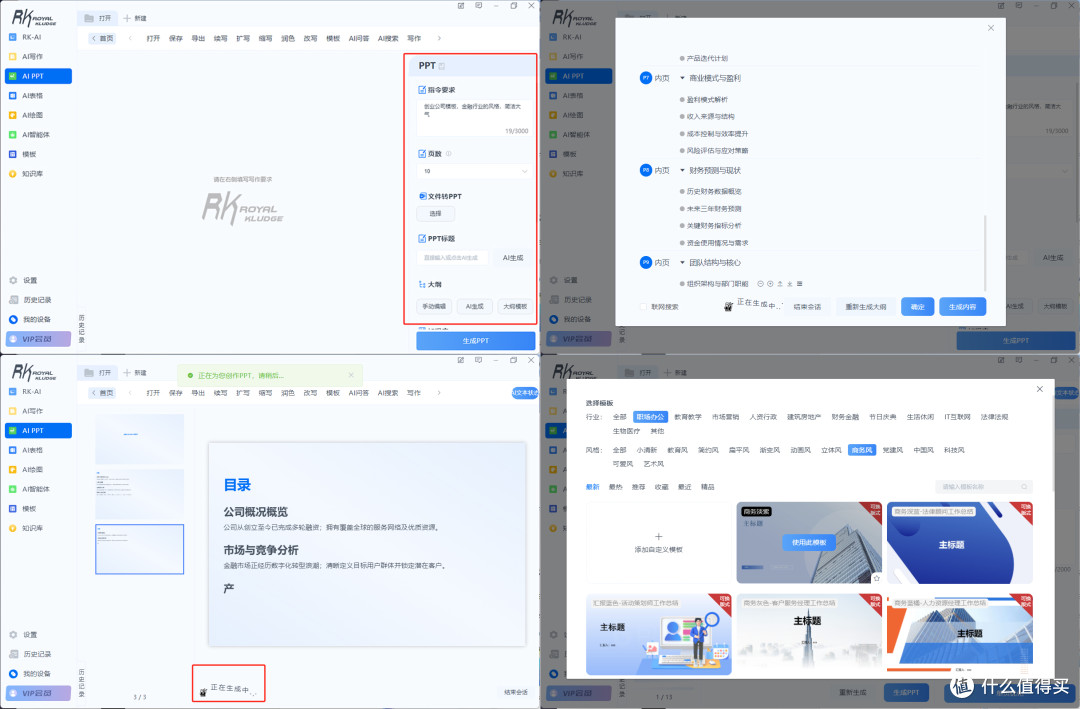The image size is (1080, 709).
Task: Tick the 联网搜索 checkbox in the outline dialog
Action: [x=643, y=307]
